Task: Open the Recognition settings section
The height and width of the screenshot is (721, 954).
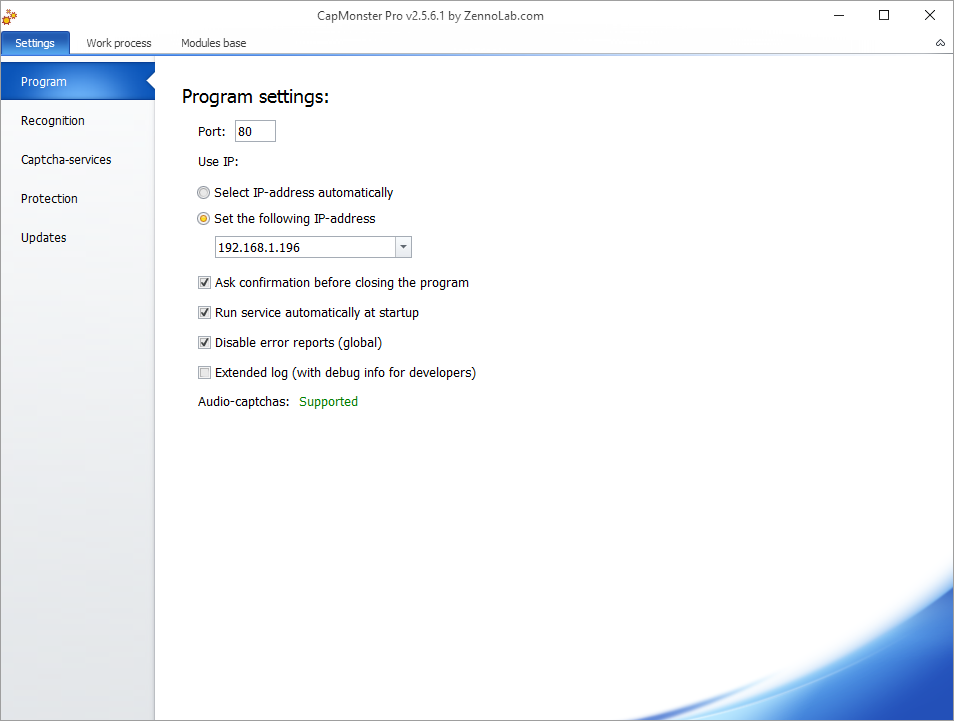Action: (x=78, y=120)
